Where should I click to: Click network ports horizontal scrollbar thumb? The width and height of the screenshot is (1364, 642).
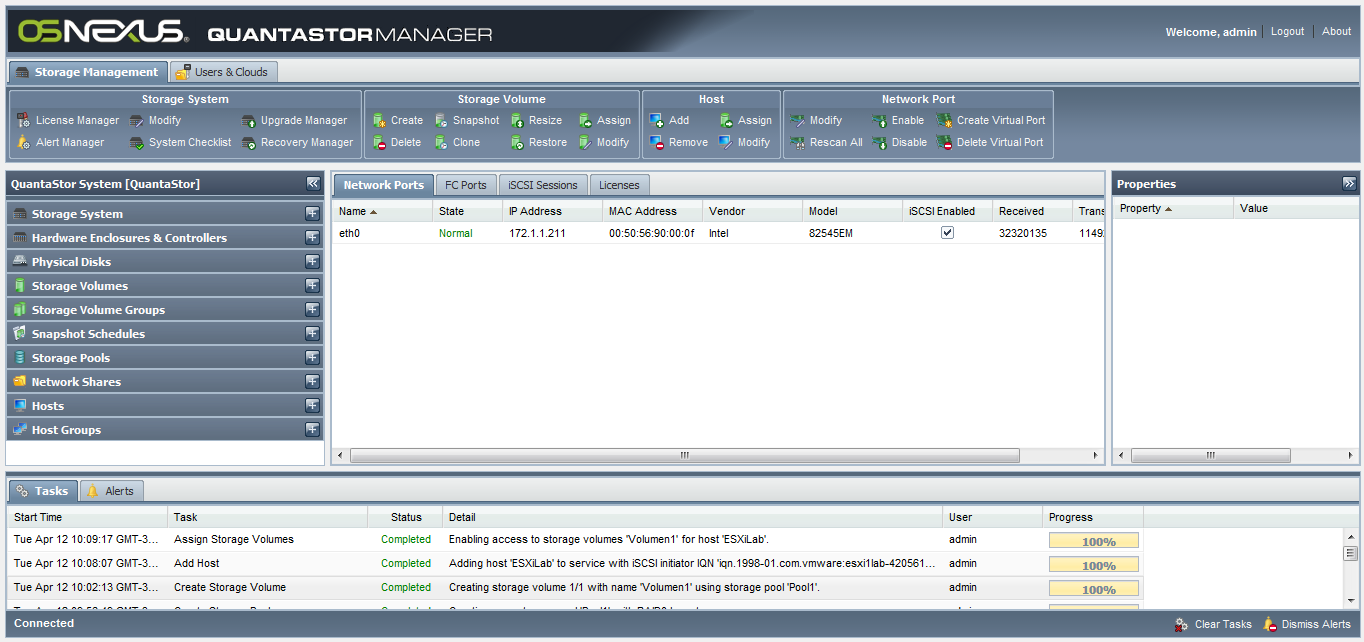pyautogui.click(x=685, y=455)
